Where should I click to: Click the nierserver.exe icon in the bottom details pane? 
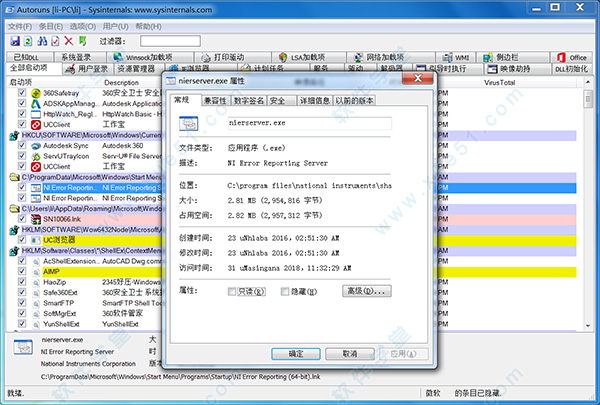coord(23,347)
